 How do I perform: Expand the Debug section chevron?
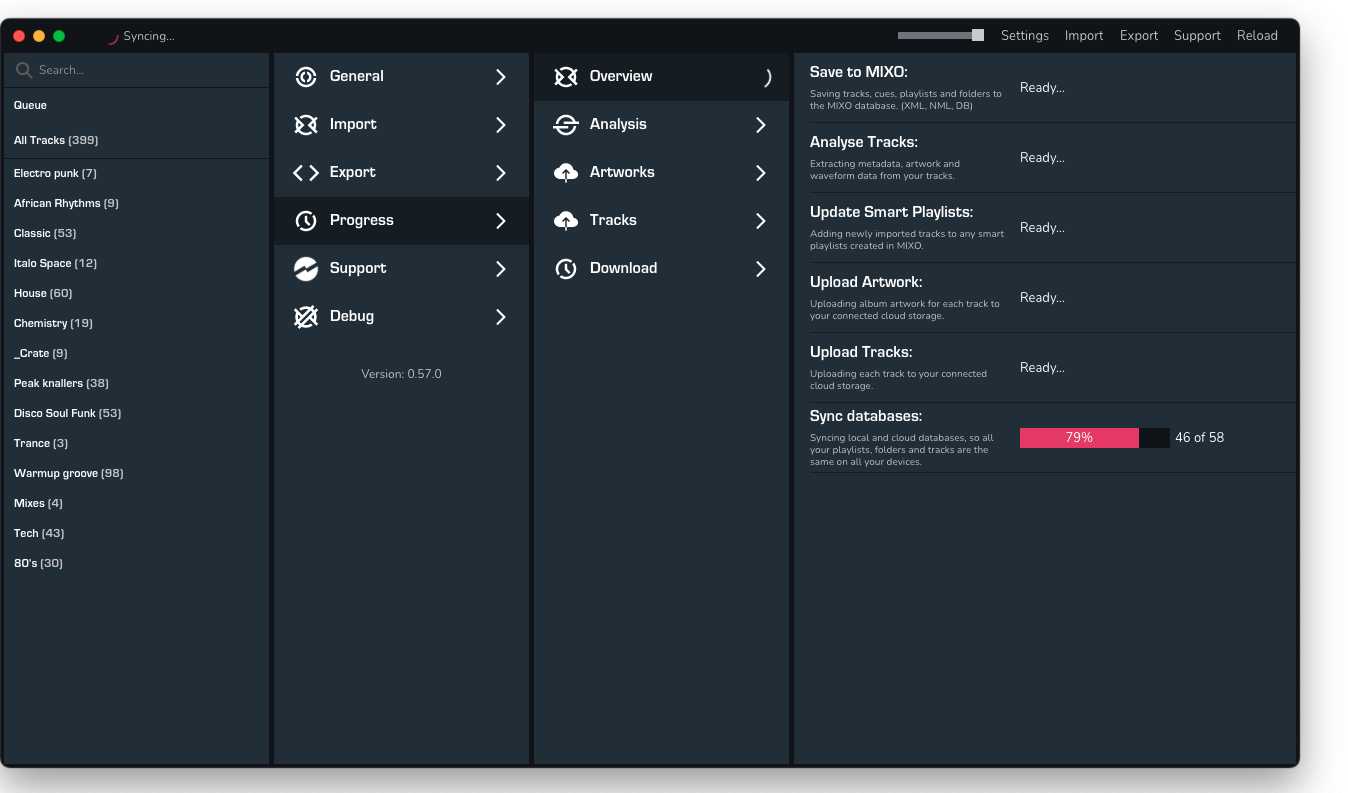pos(501,317)
